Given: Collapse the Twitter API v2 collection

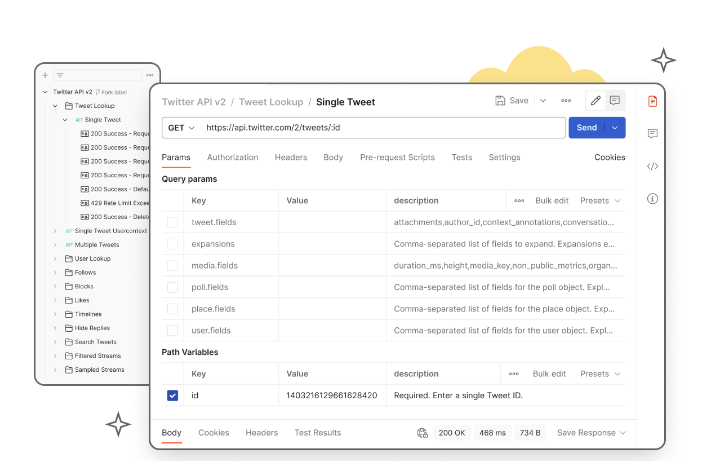Looking at the screenshot, I should (45, 92).
